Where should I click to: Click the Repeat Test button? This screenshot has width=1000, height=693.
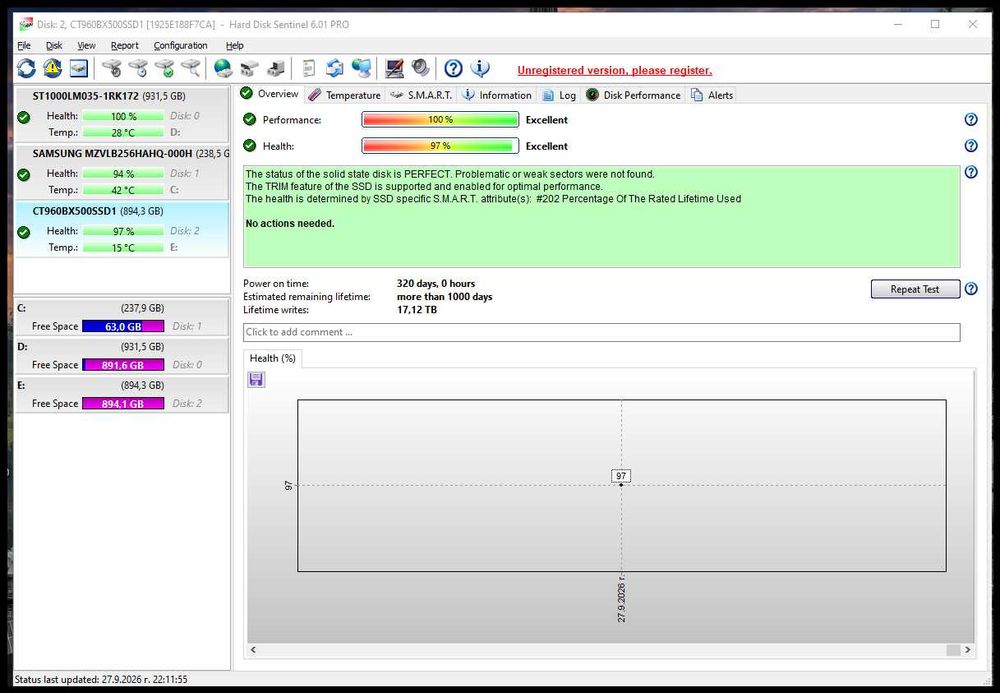(915, 289)
